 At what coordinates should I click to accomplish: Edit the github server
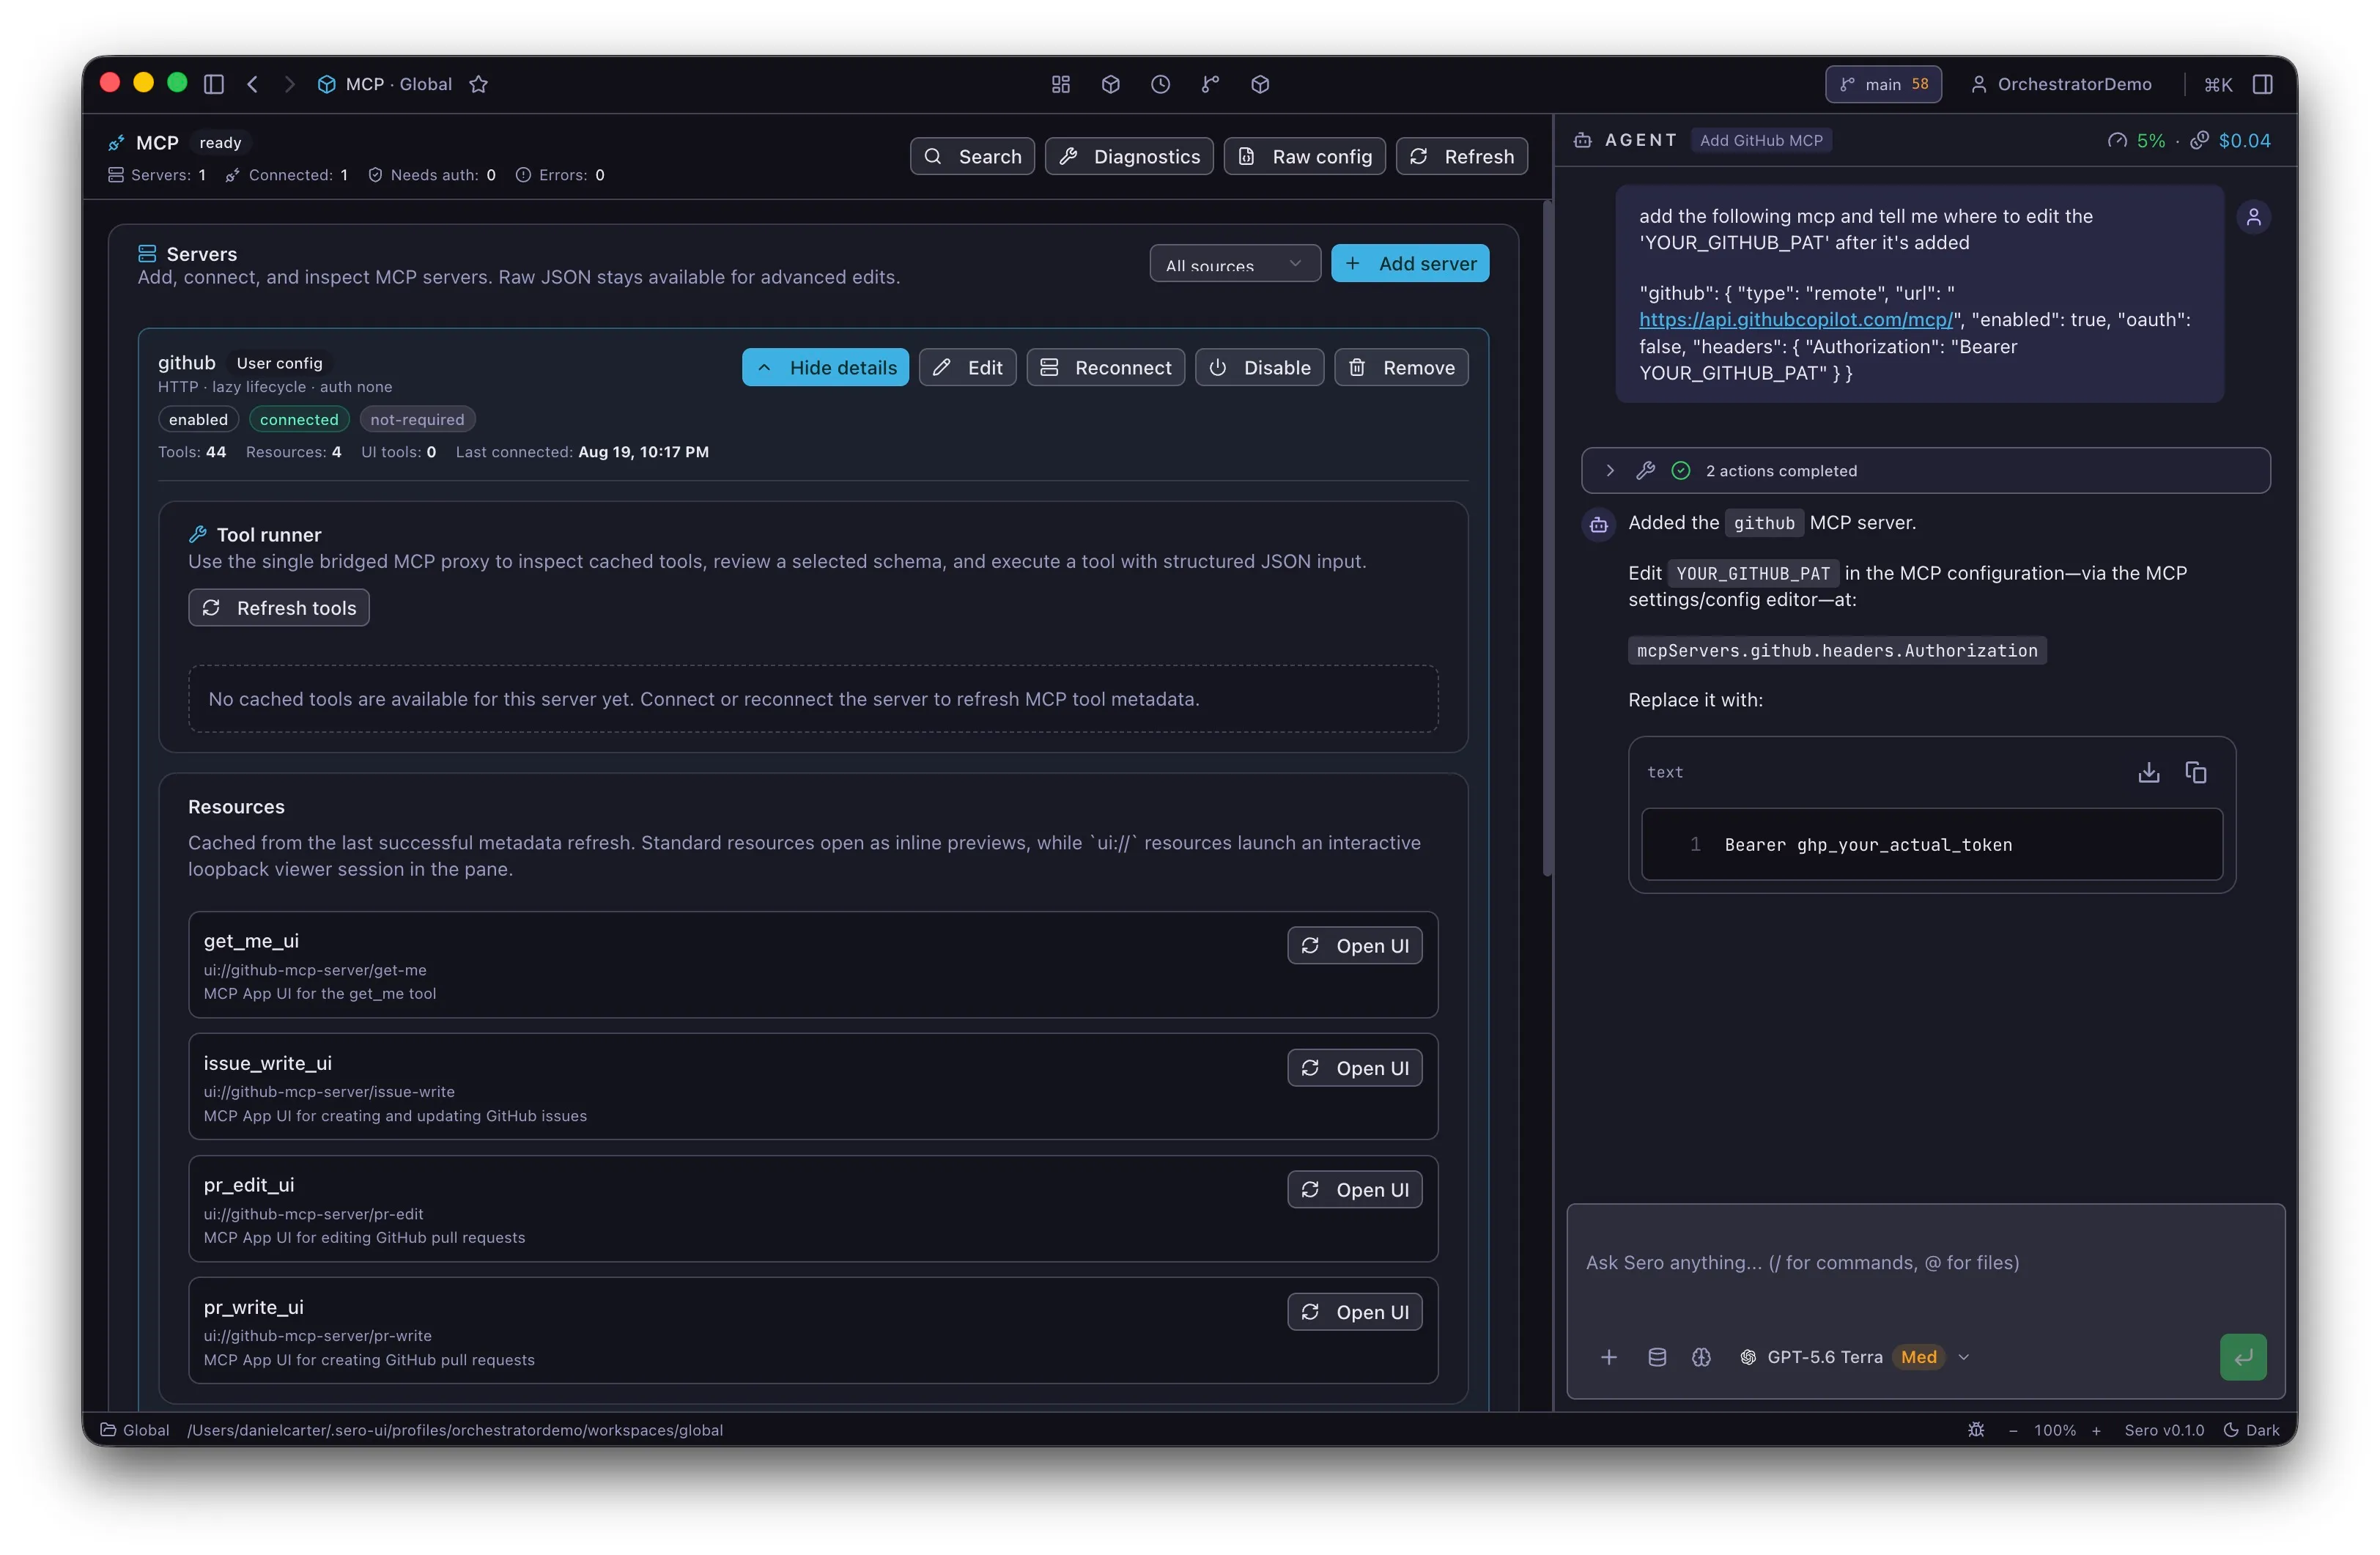(967, 367)
